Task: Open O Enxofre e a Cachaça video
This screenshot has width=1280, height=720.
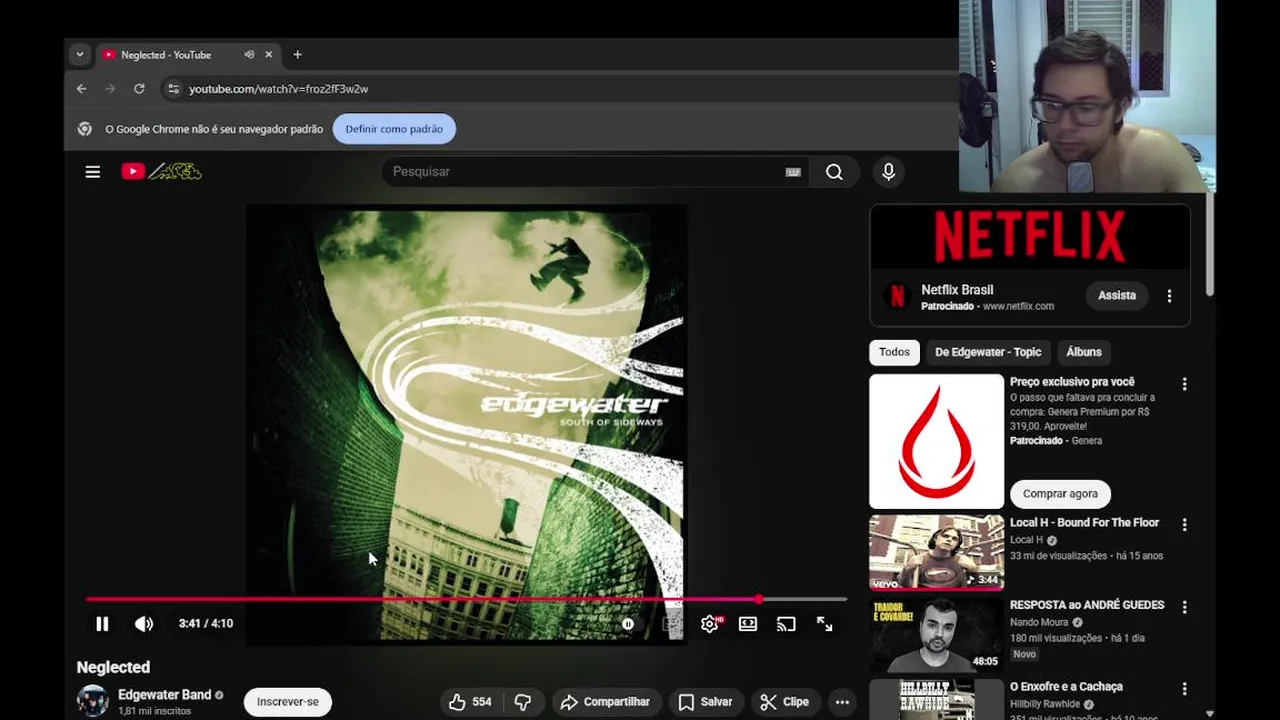Action: pyautogui.click(x=1066, y=687)
